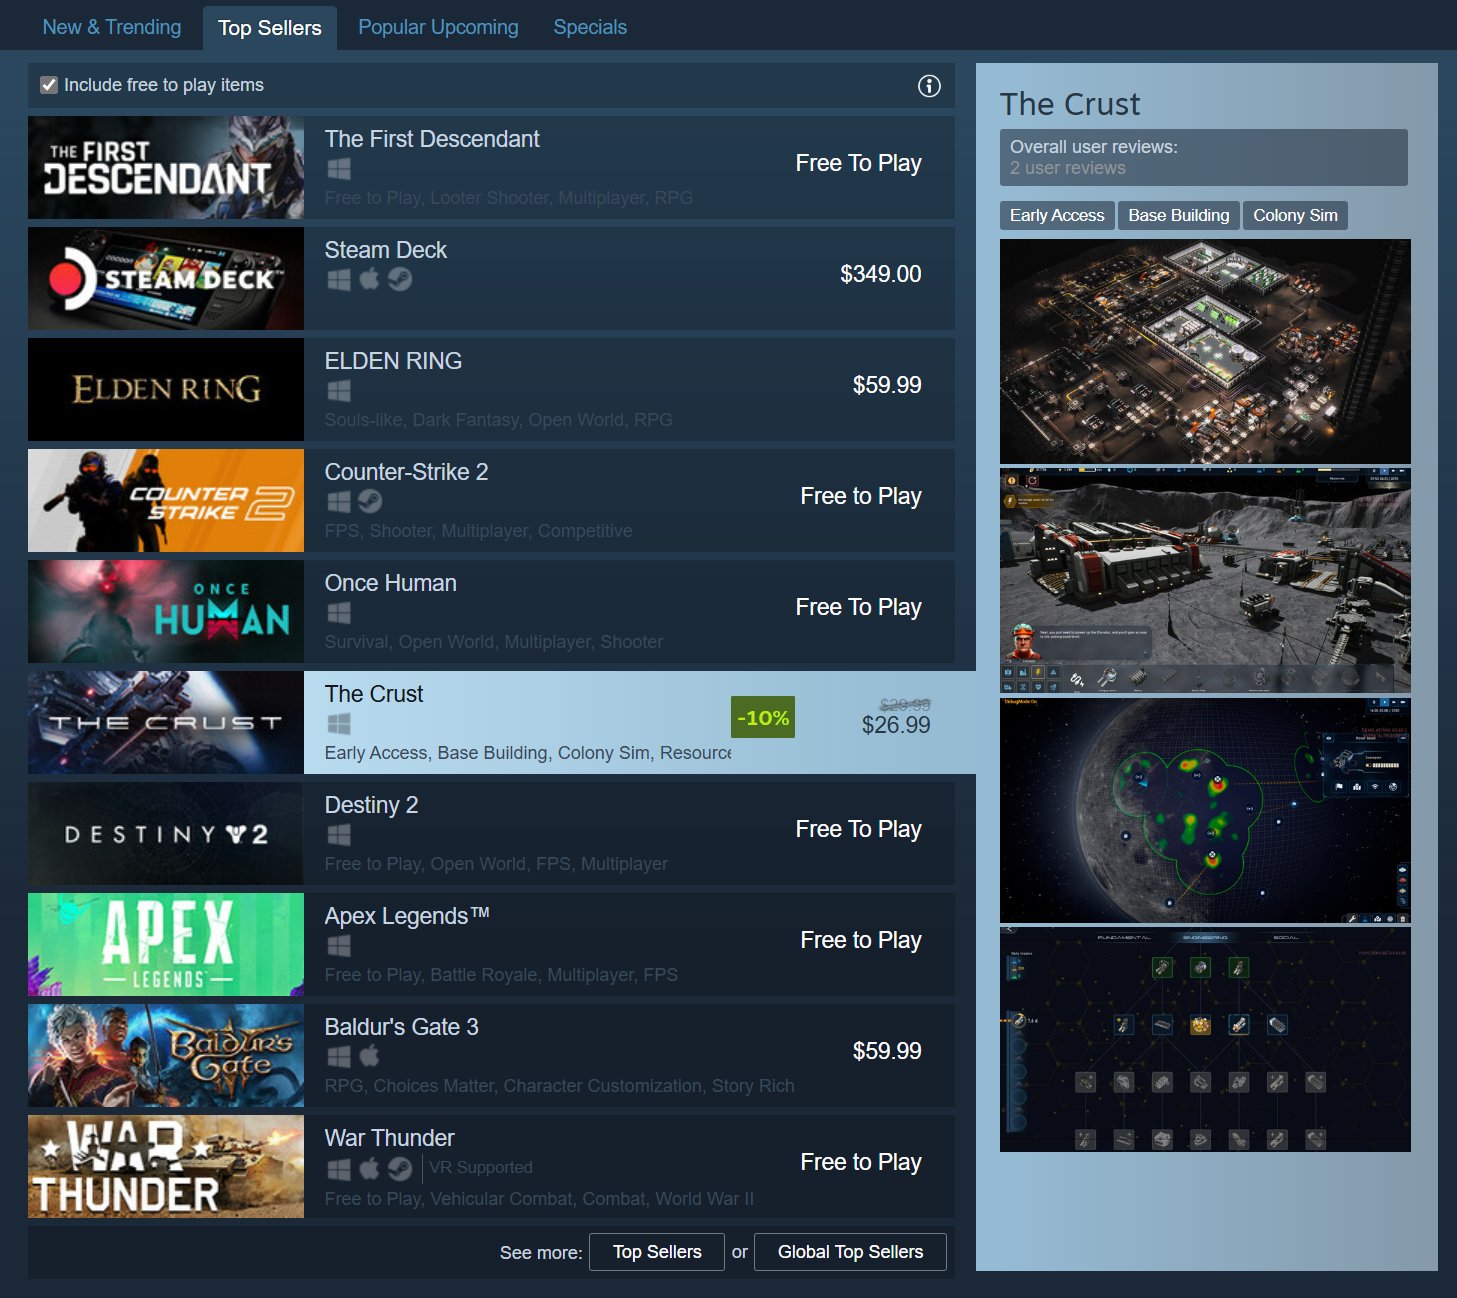
Task: Click the Windows icon under Baldur's Gate 3
Action: (x=339, y=1056)
